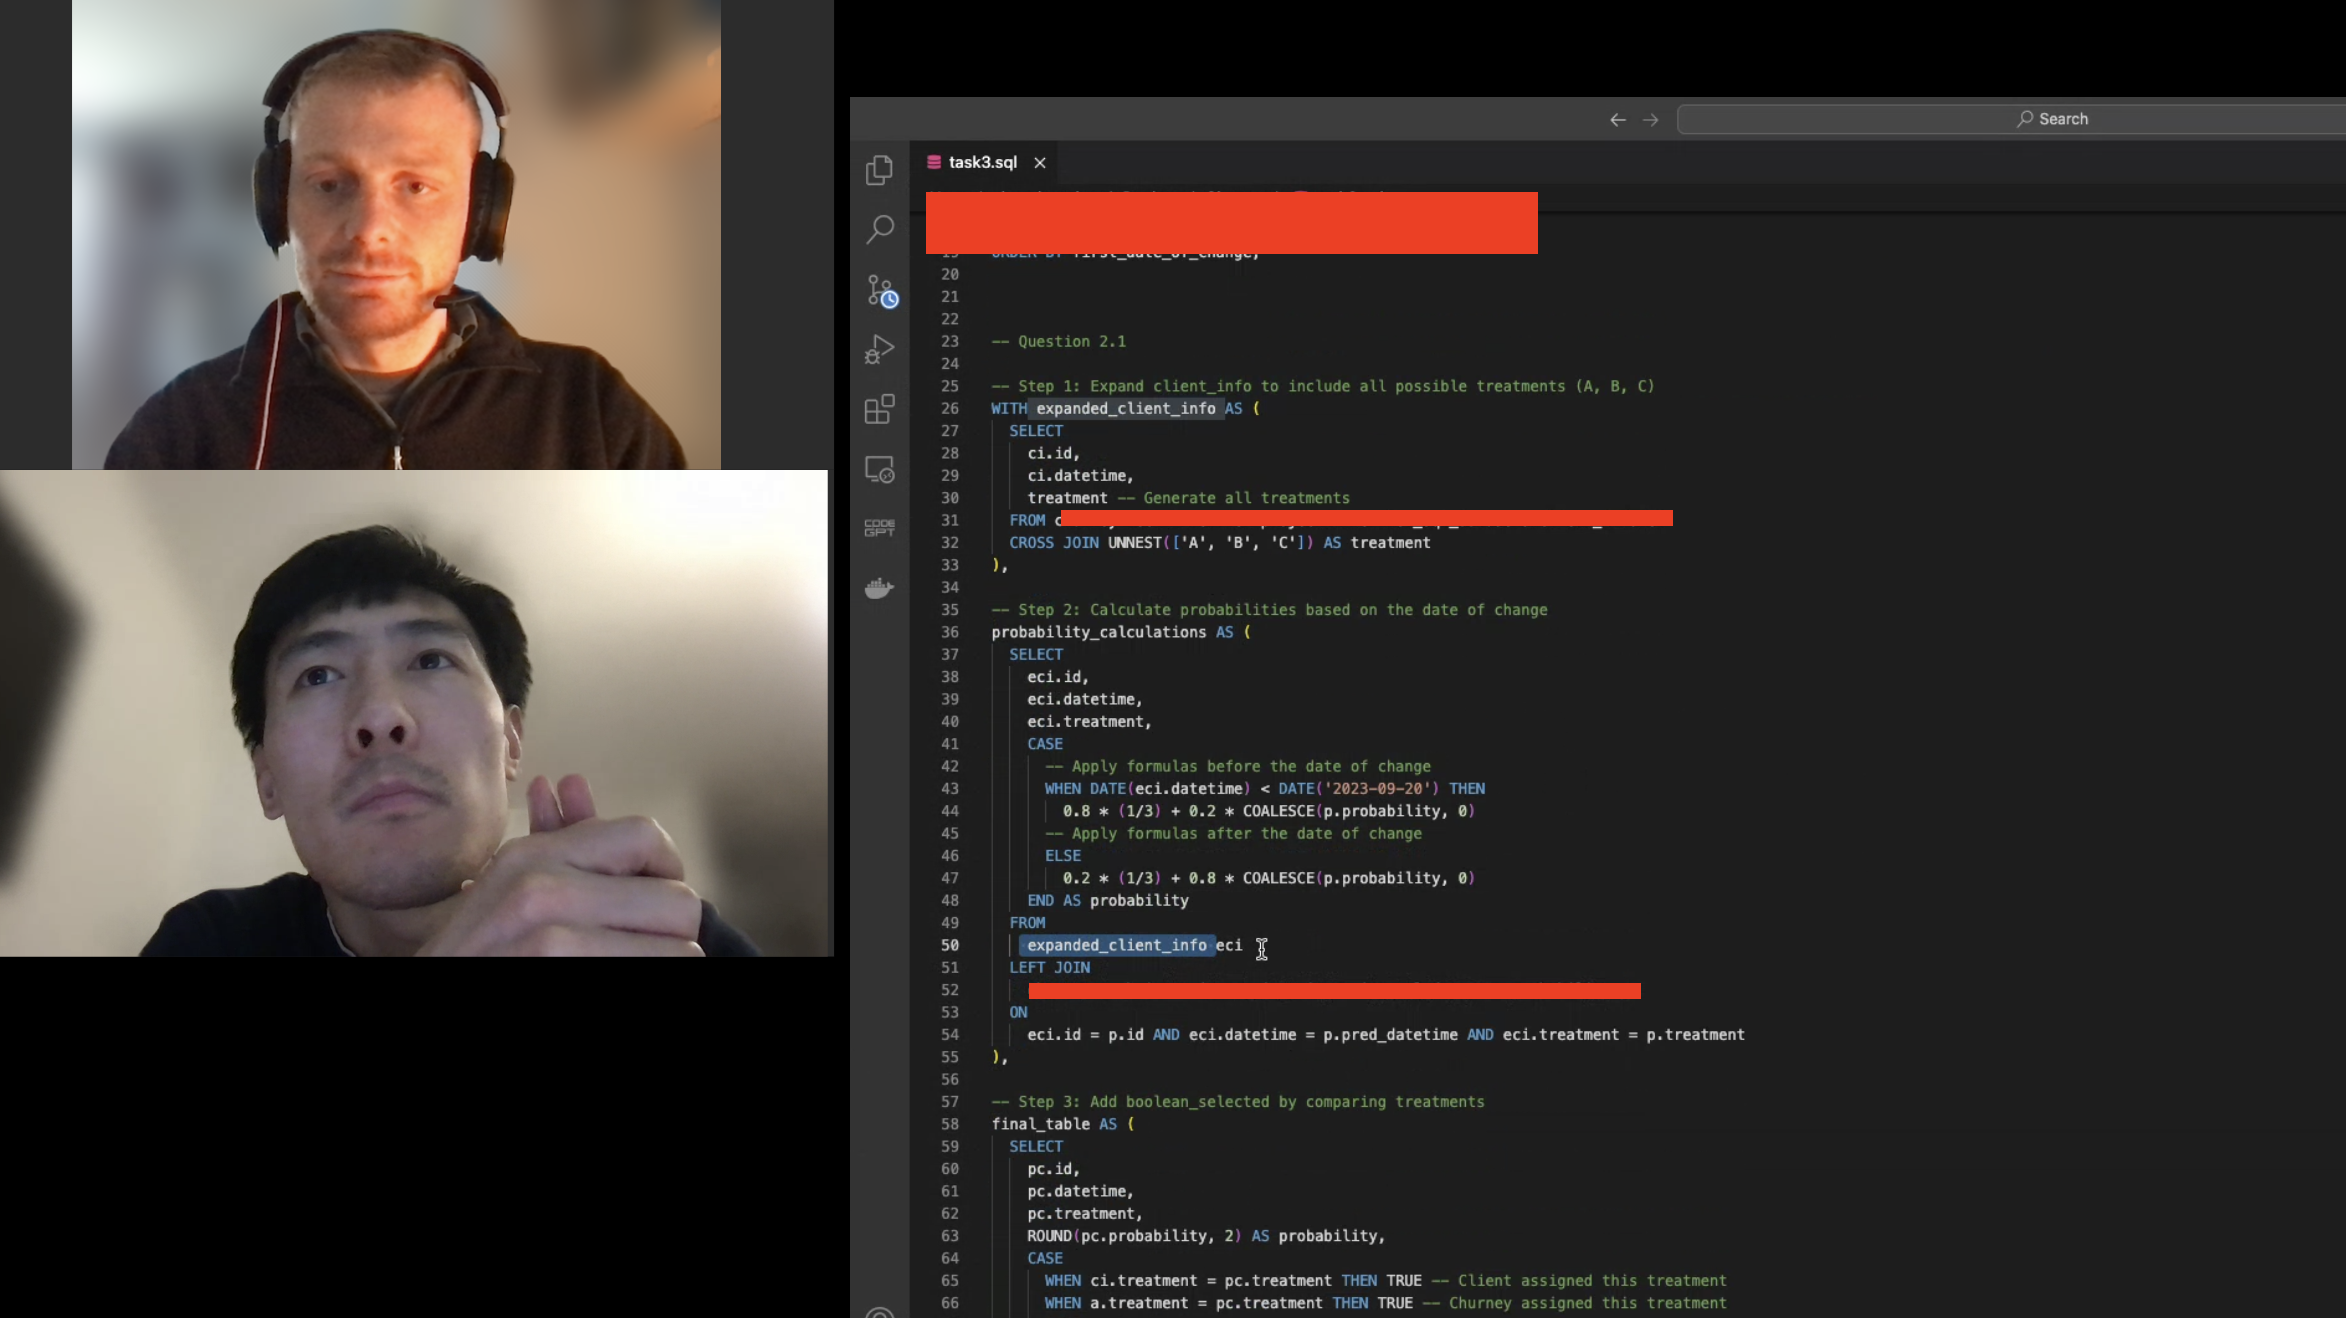Click 'final_table AS (' on line 58
The image size is (2346, 1318).
(1062, 1124)
